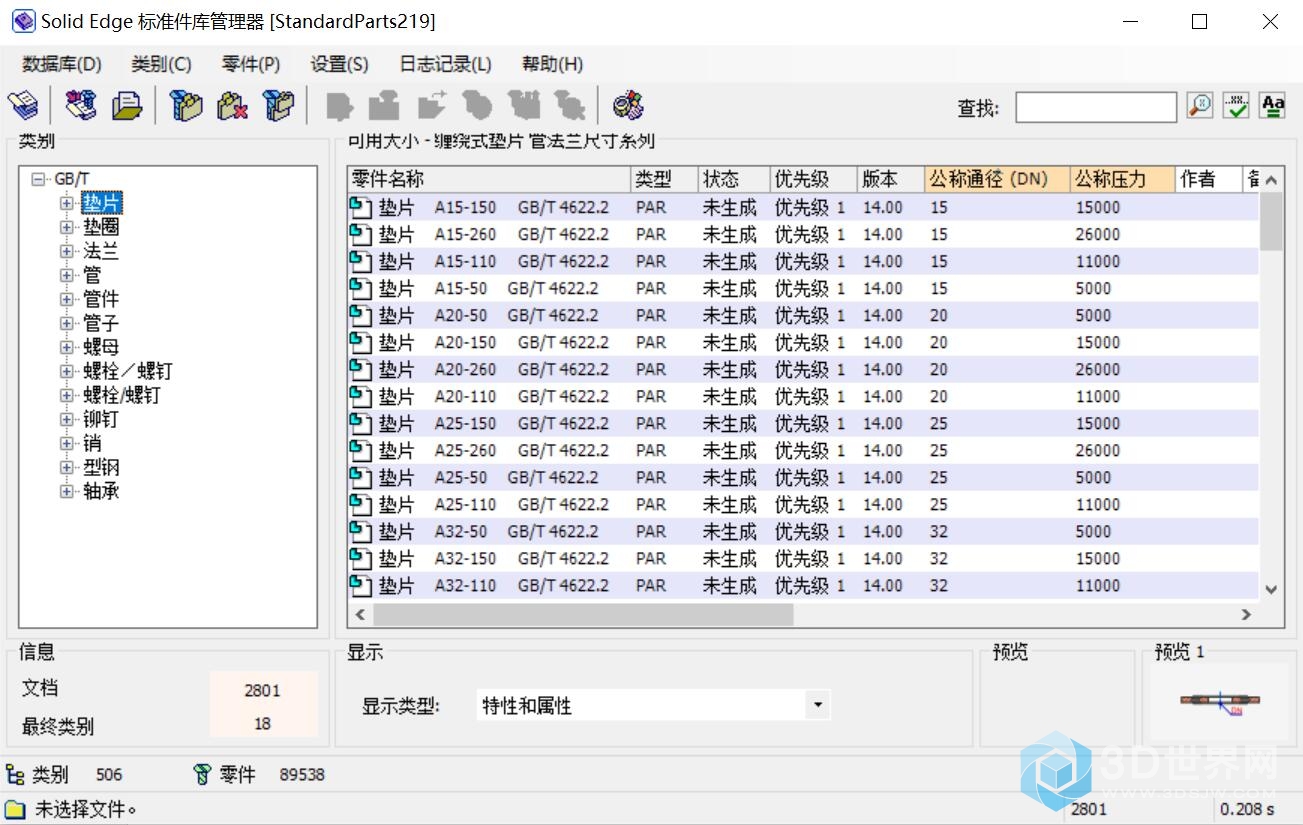Viewport: 1303px width, 825px height.
Task: Sort by the 版本 column header
Action: tap(891, 179)
